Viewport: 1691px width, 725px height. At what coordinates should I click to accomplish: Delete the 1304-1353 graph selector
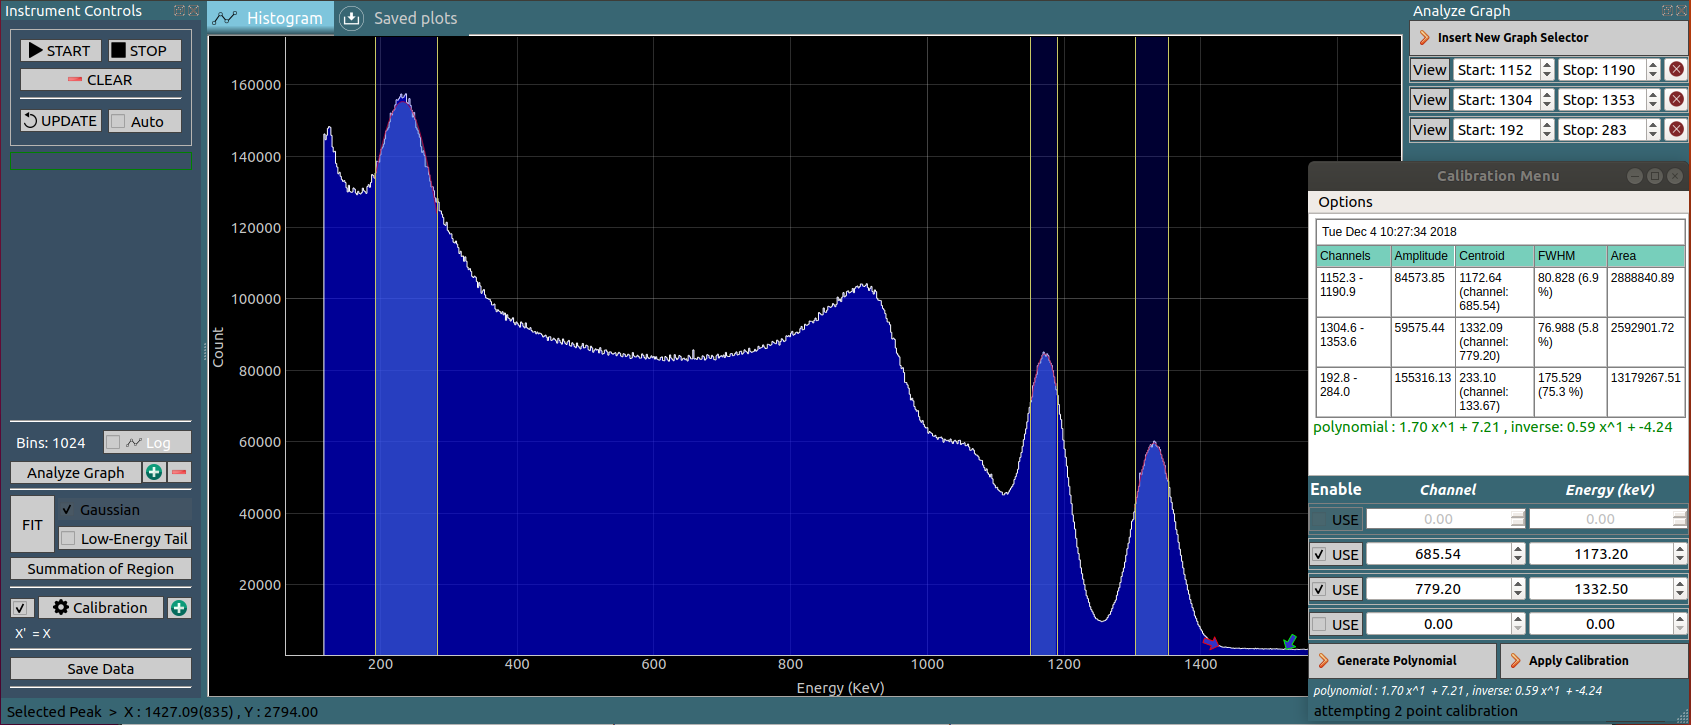pos(1677,100)
